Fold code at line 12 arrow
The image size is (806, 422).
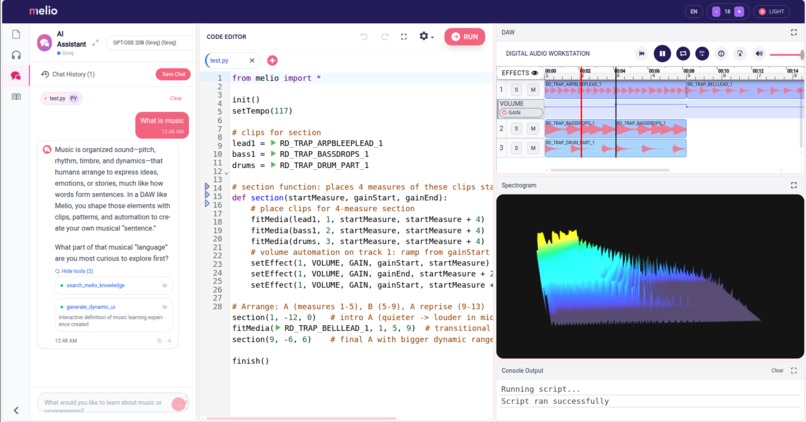(x=226, y=173)
